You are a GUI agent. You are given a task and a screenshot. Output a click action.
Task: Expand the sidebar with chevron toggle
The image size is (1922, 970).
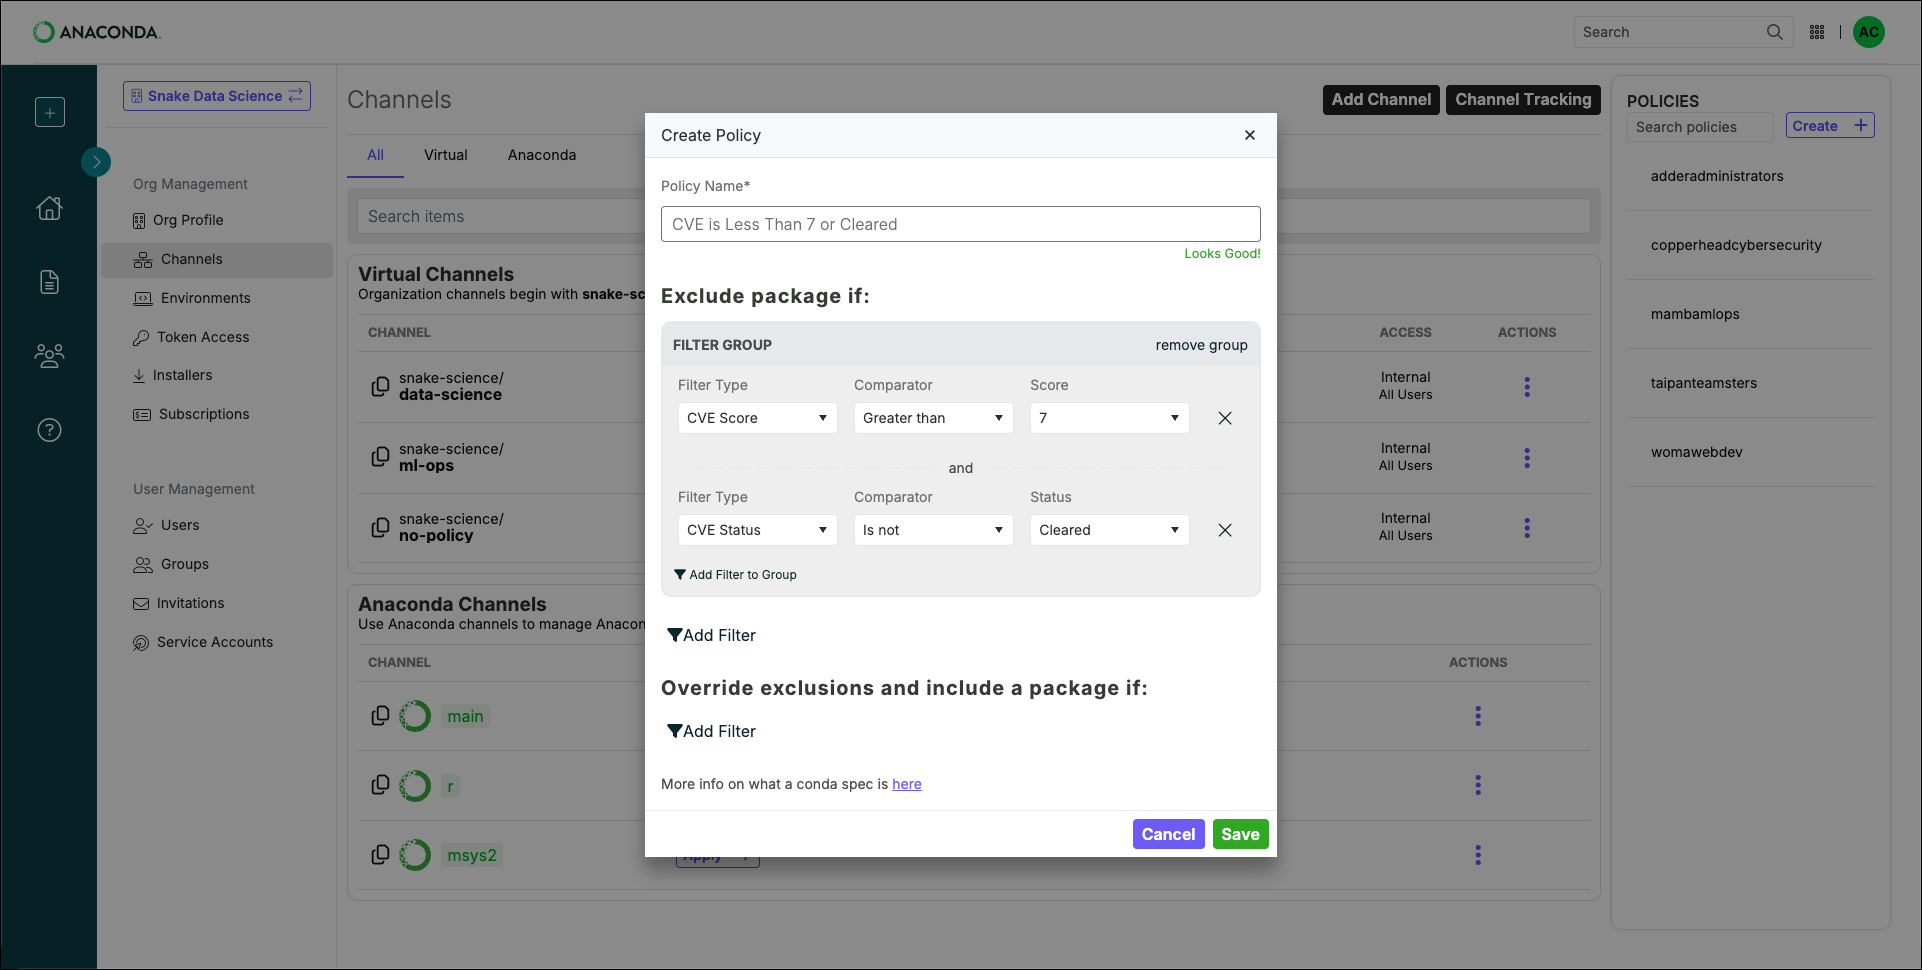click(x=96, y=162)
